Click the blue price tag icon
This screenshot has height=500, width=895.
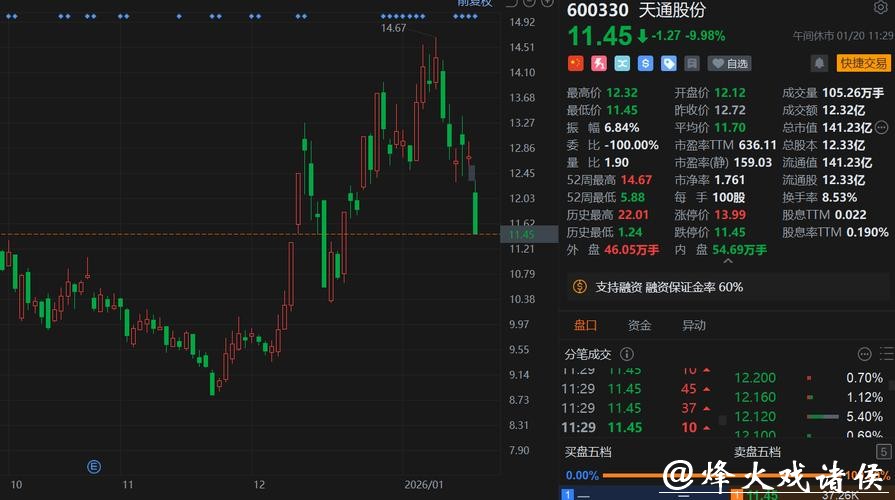pyautogui.click(x=668, y=63)
